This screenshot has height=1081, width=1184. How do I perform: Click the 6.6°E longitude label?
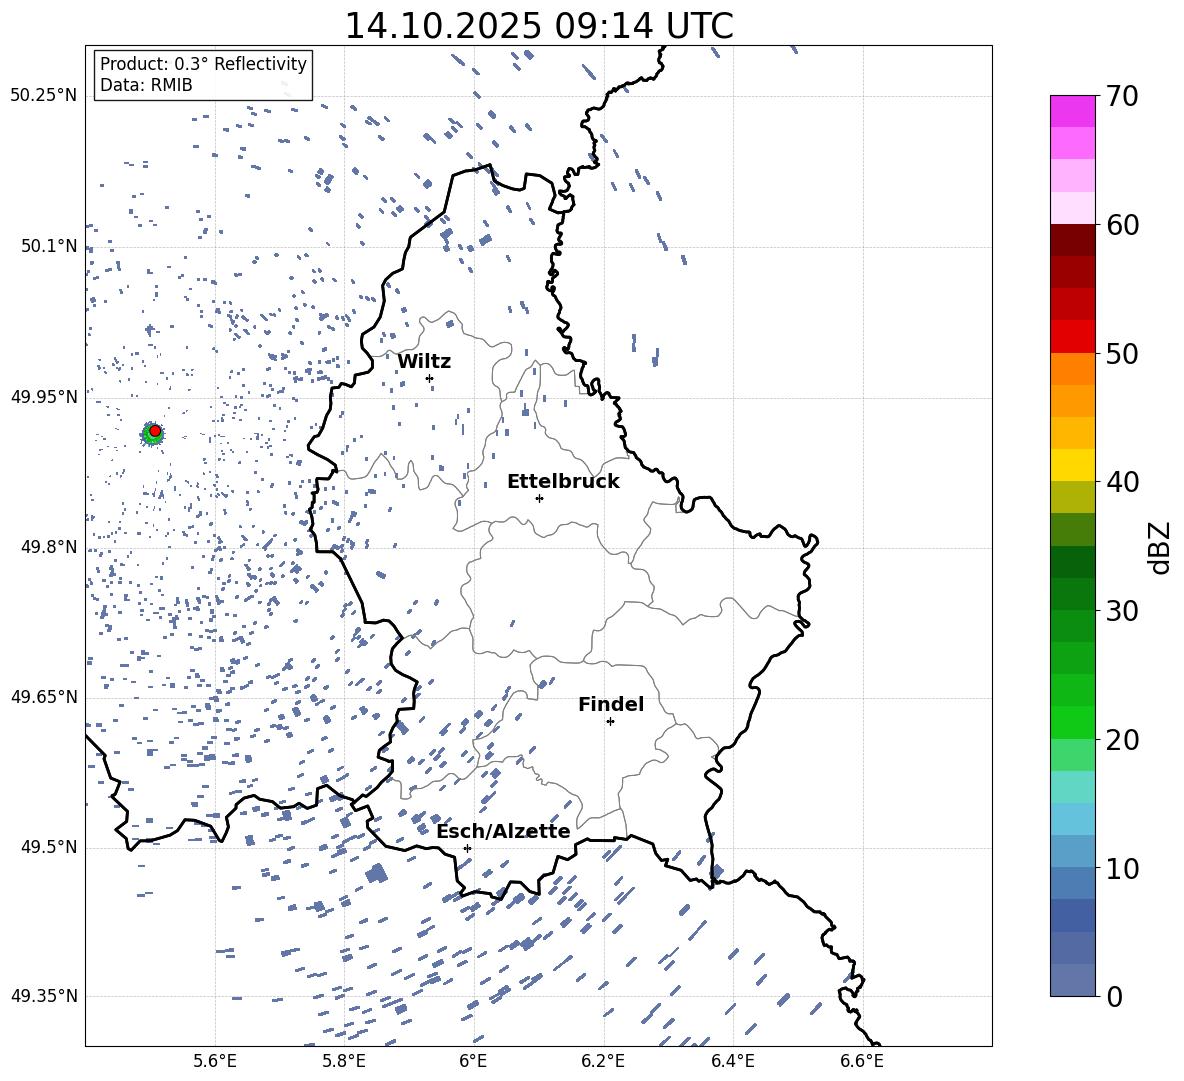[862, 1061]
